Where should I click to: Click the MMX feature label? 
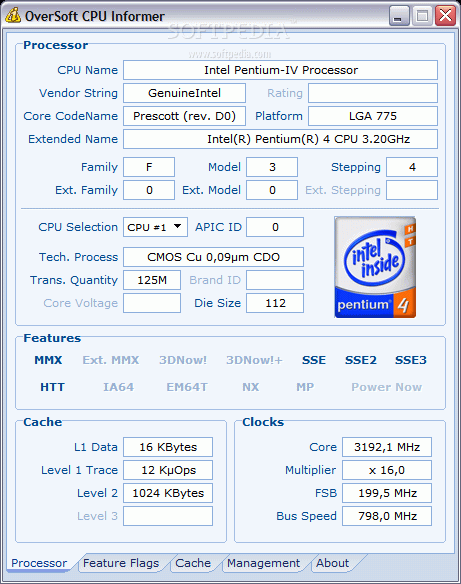point(48,360)
